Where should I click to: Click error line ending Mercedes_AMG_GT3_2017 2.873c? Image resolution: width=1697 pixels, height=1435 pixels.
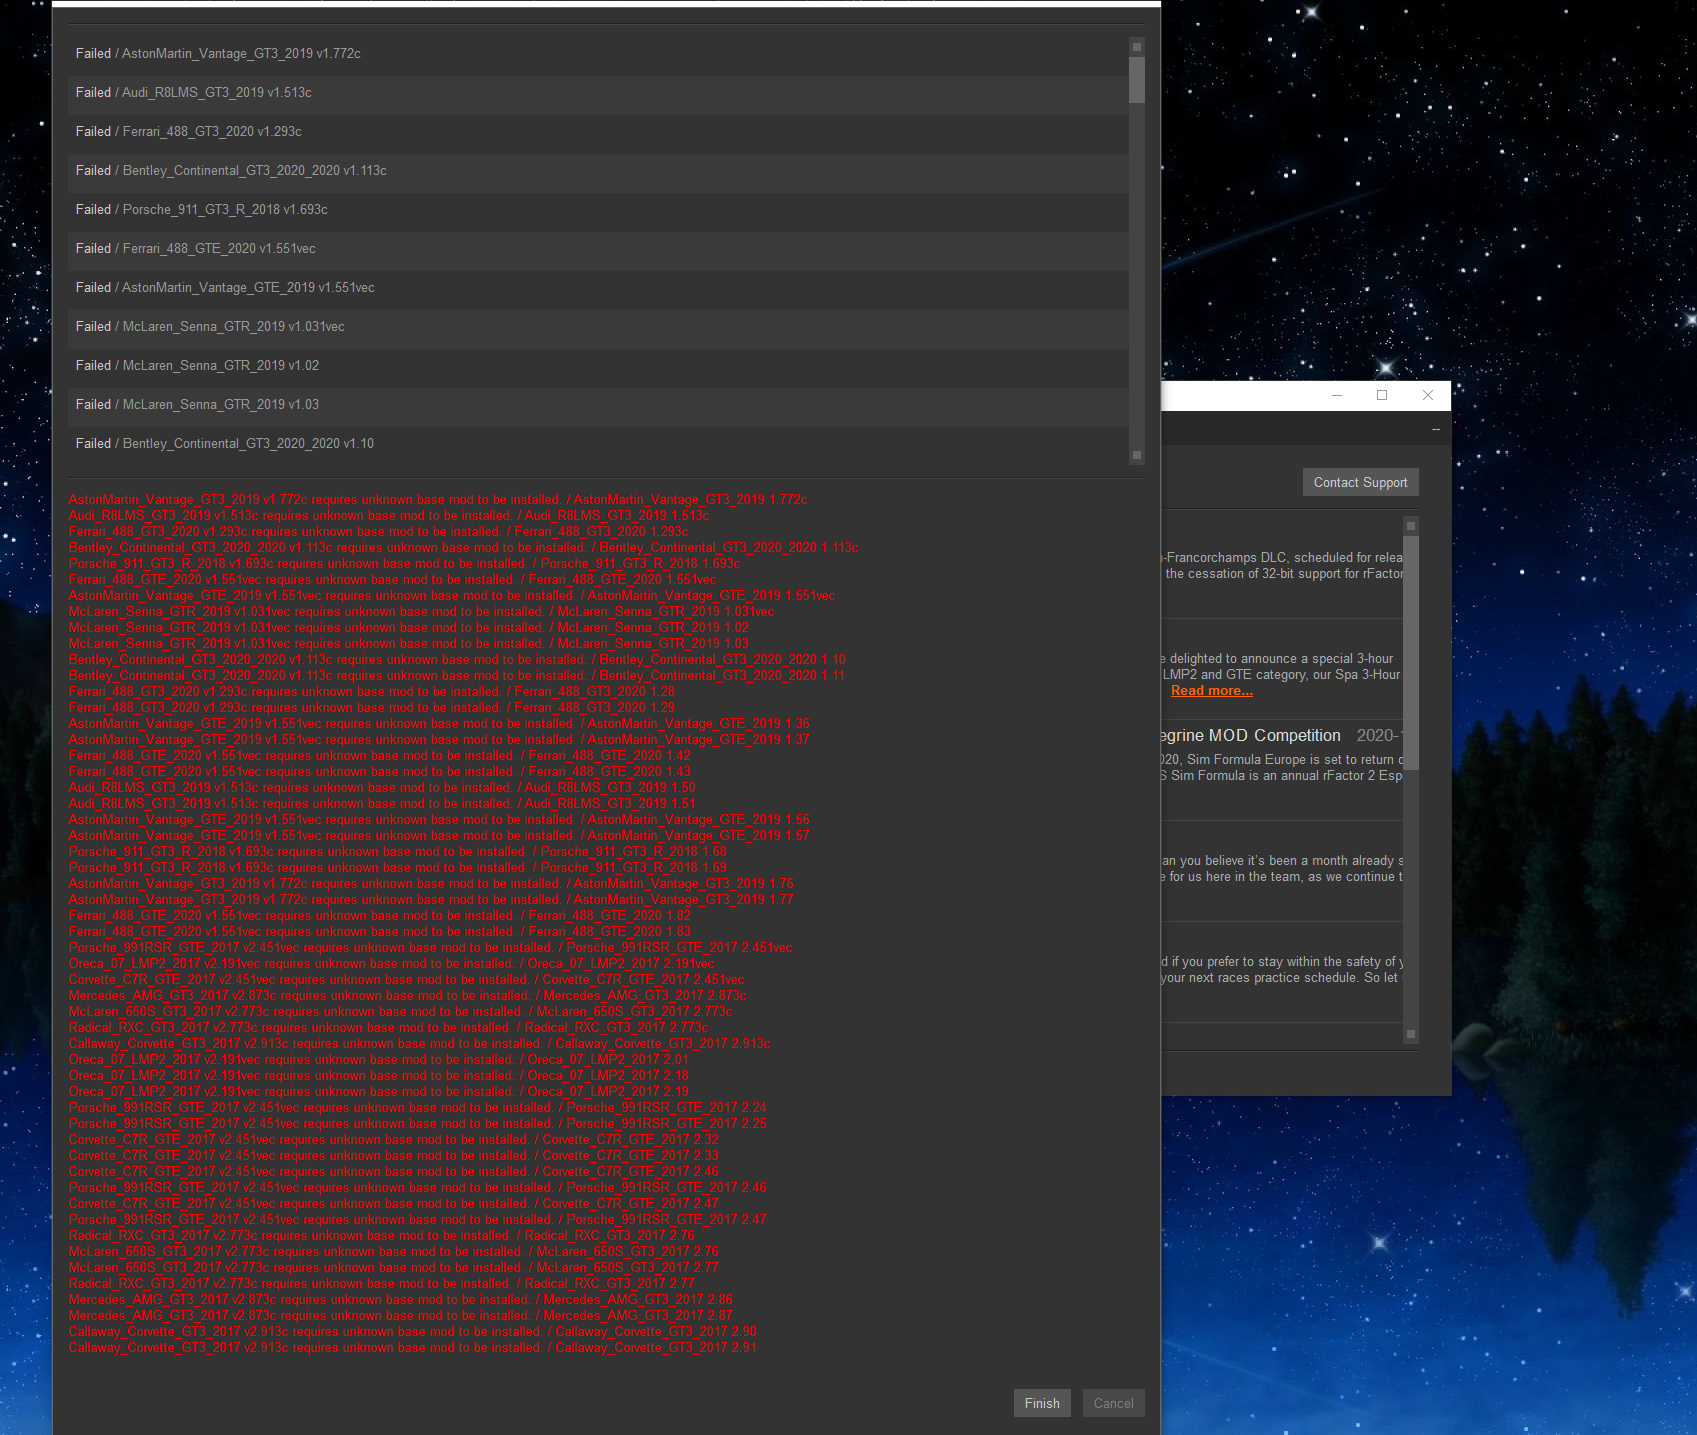(x=407, y=996)
